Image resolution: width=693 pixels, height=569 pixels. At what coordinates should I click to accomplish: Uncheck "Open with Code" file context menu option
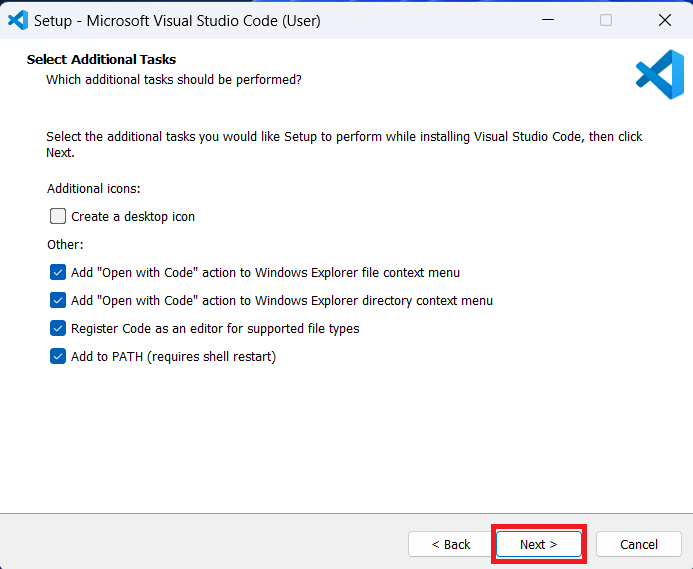[x=58, y=272]
